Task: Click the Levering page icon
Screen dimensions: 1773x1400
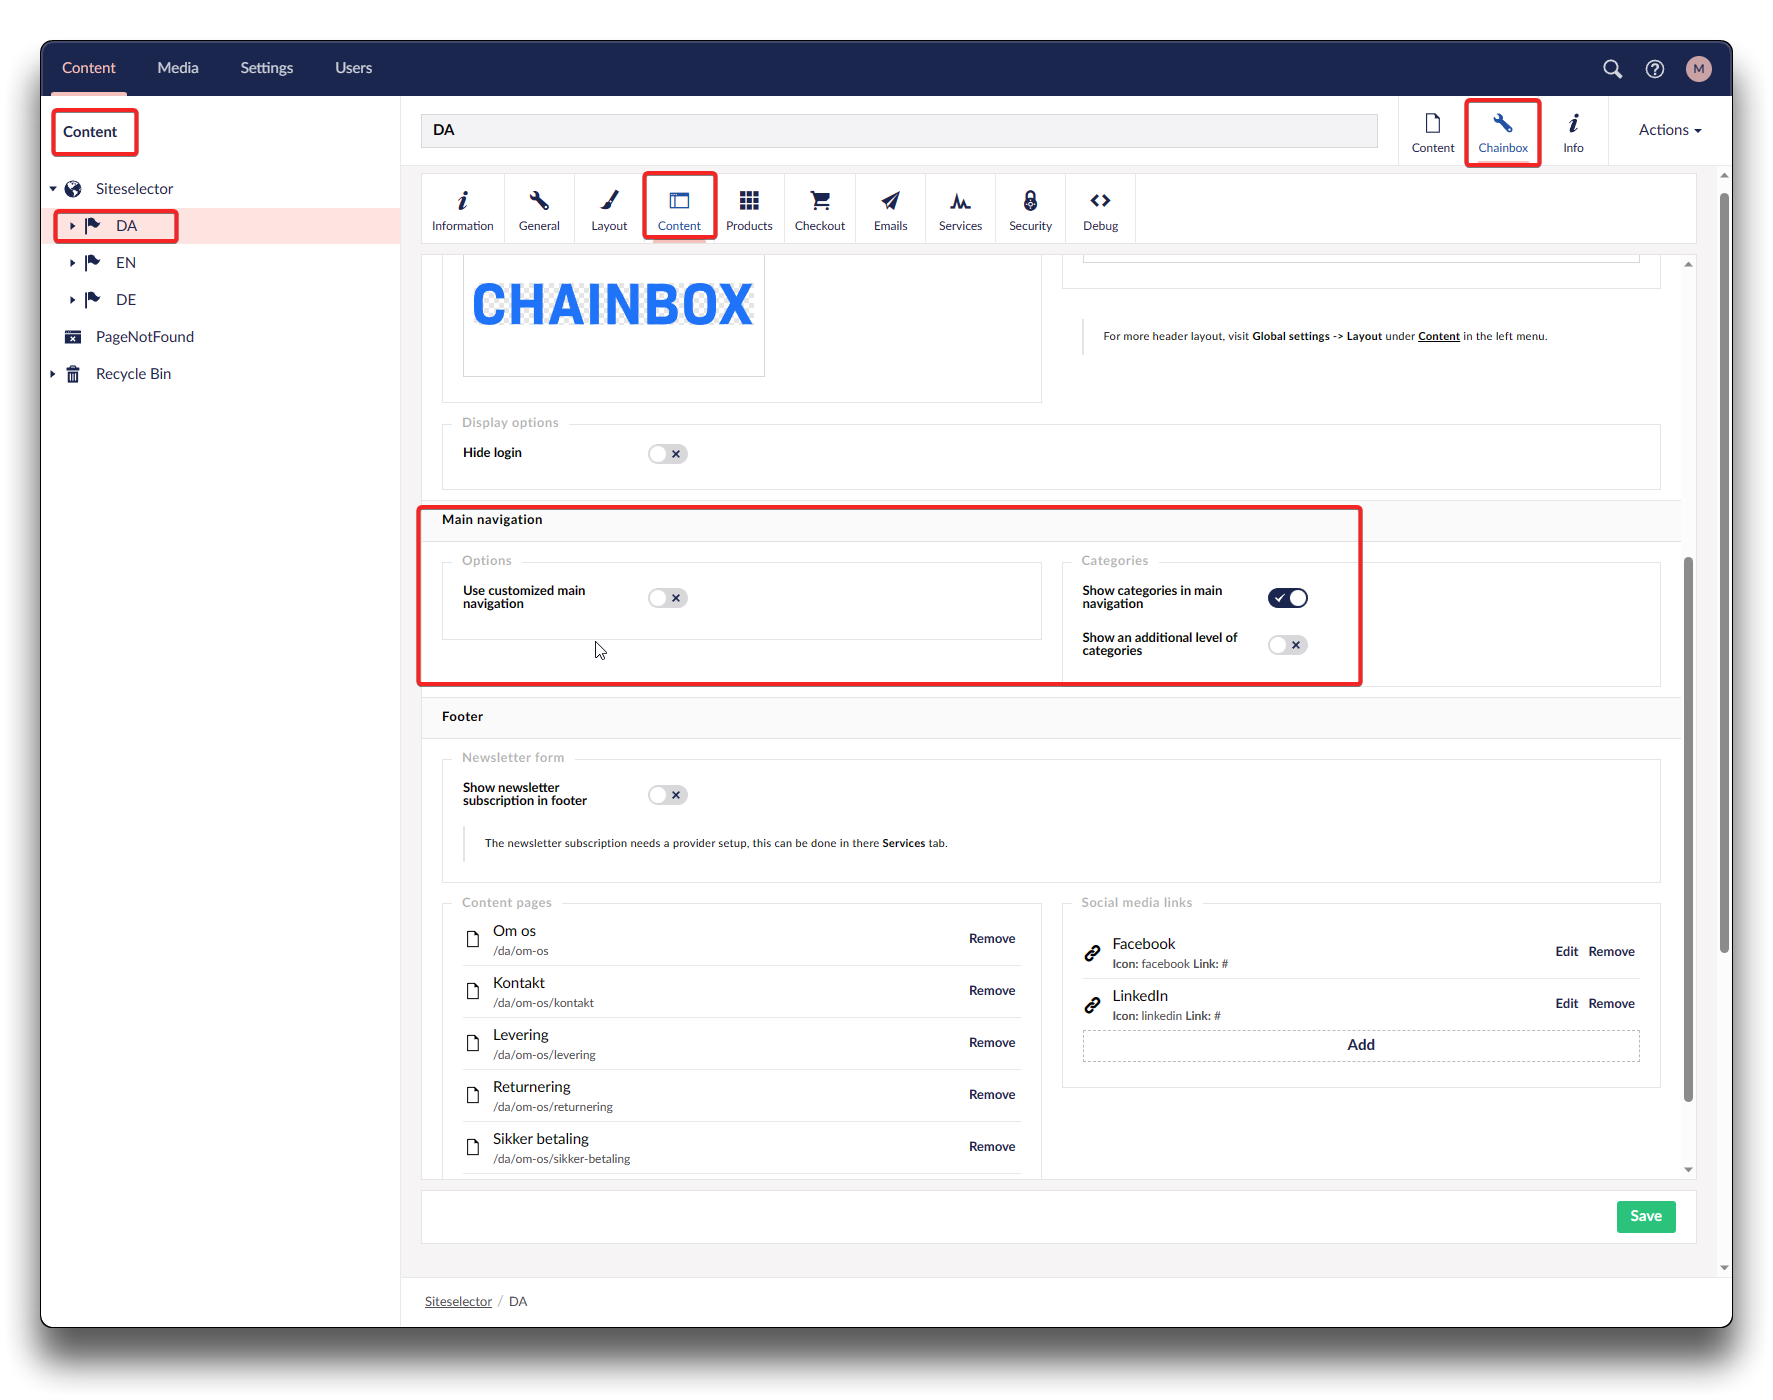Action: [473, 1044]
